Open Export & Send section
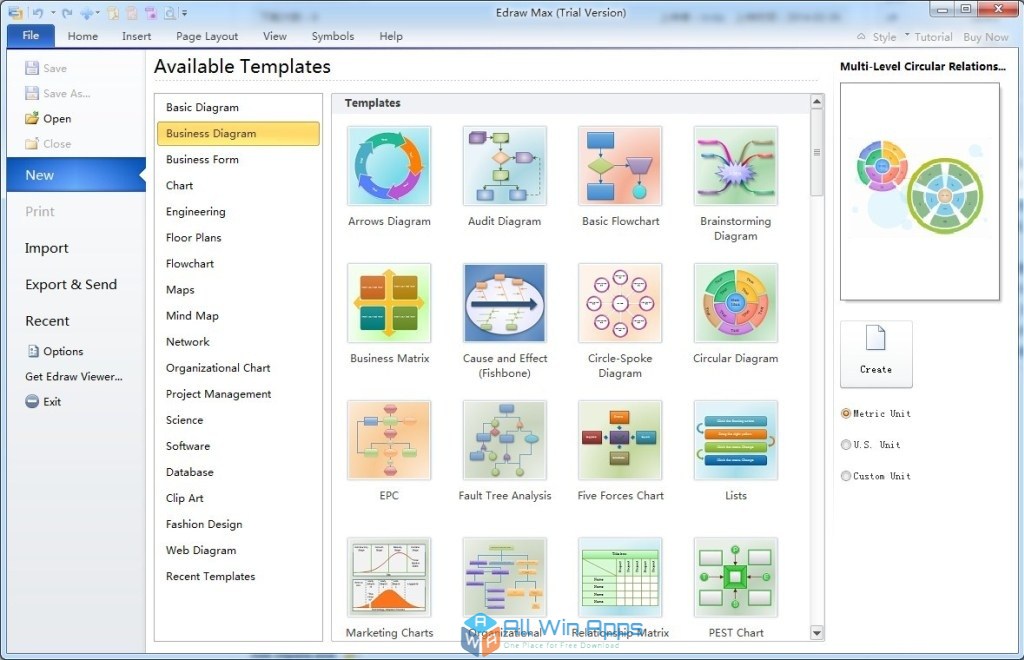This screenshot has width=1024, height=660. 71,285
